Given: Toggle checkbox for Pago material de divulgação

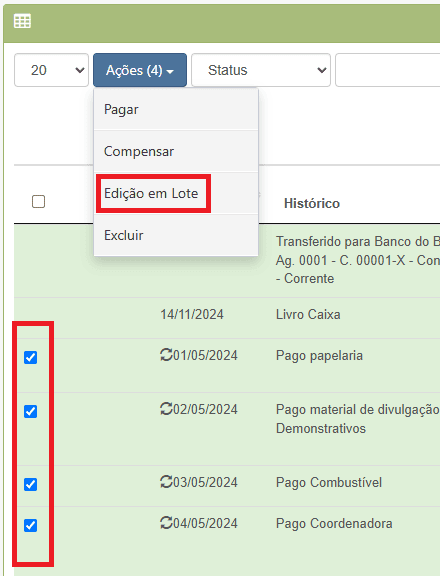Looking at the screenshot, I should pos(30,411).
